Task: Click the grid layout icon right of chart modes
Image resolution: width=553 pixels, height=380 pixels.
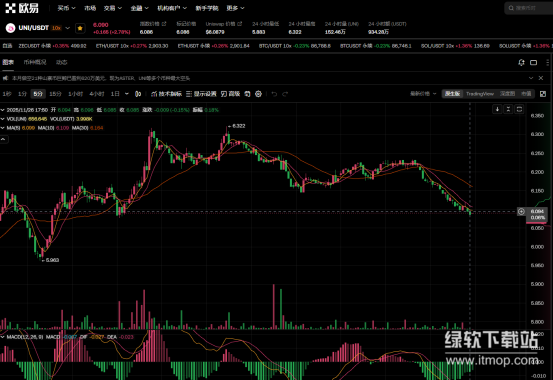Action: pos(543,94)
